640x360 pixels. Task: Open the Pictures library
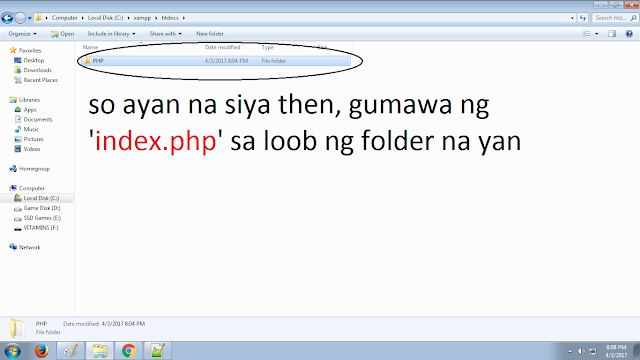point(33,139)
